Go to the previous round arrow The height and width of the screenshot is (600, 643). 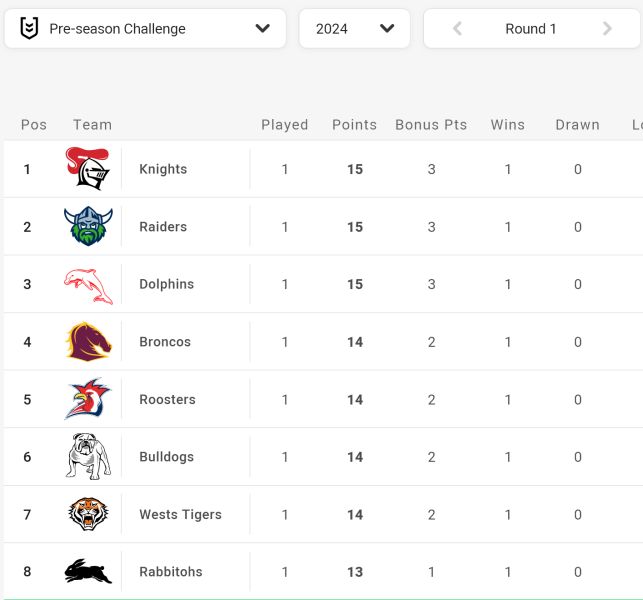click(457, 29)
